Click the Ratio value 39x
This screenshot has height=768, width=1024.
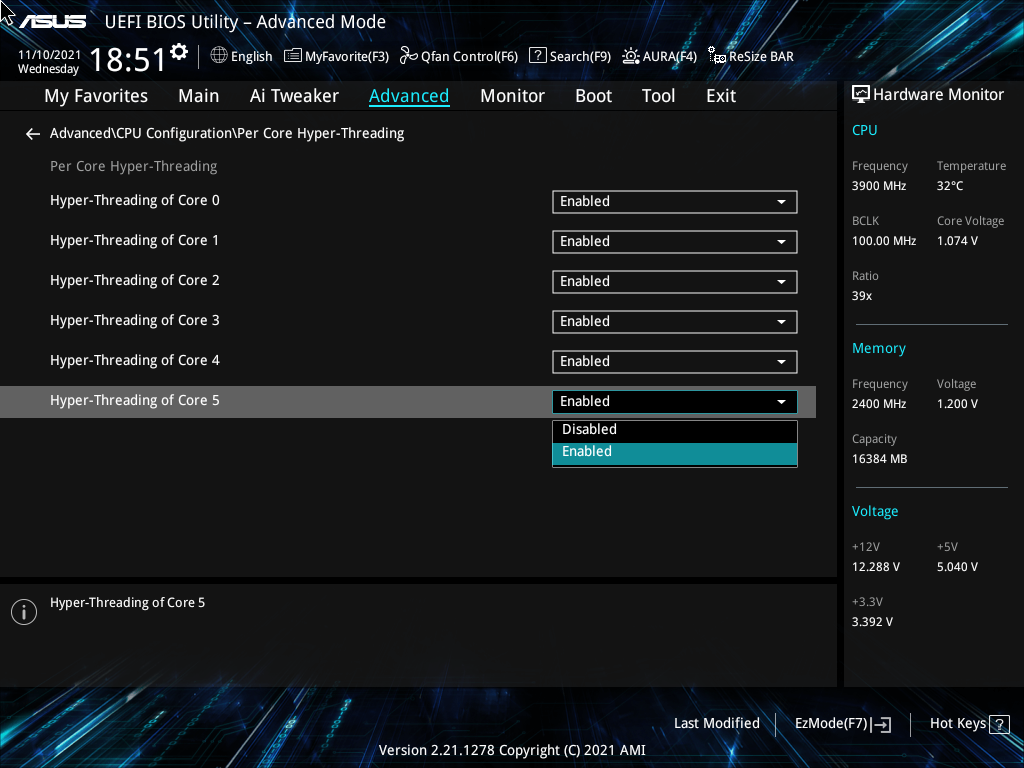pos(861,296)
